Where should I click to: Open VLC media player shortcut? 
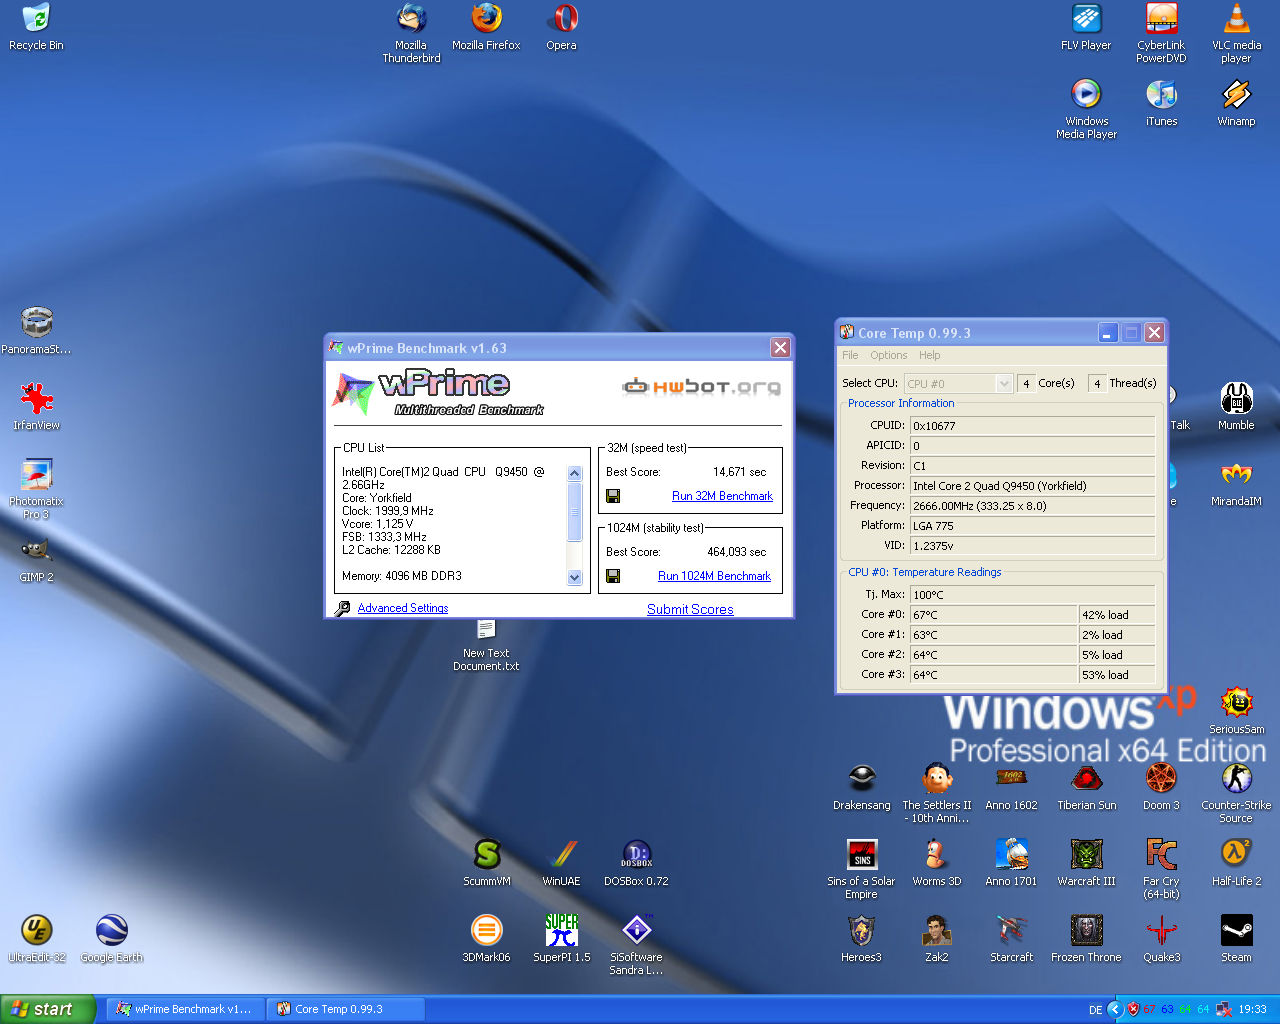tap(1236, 19)
